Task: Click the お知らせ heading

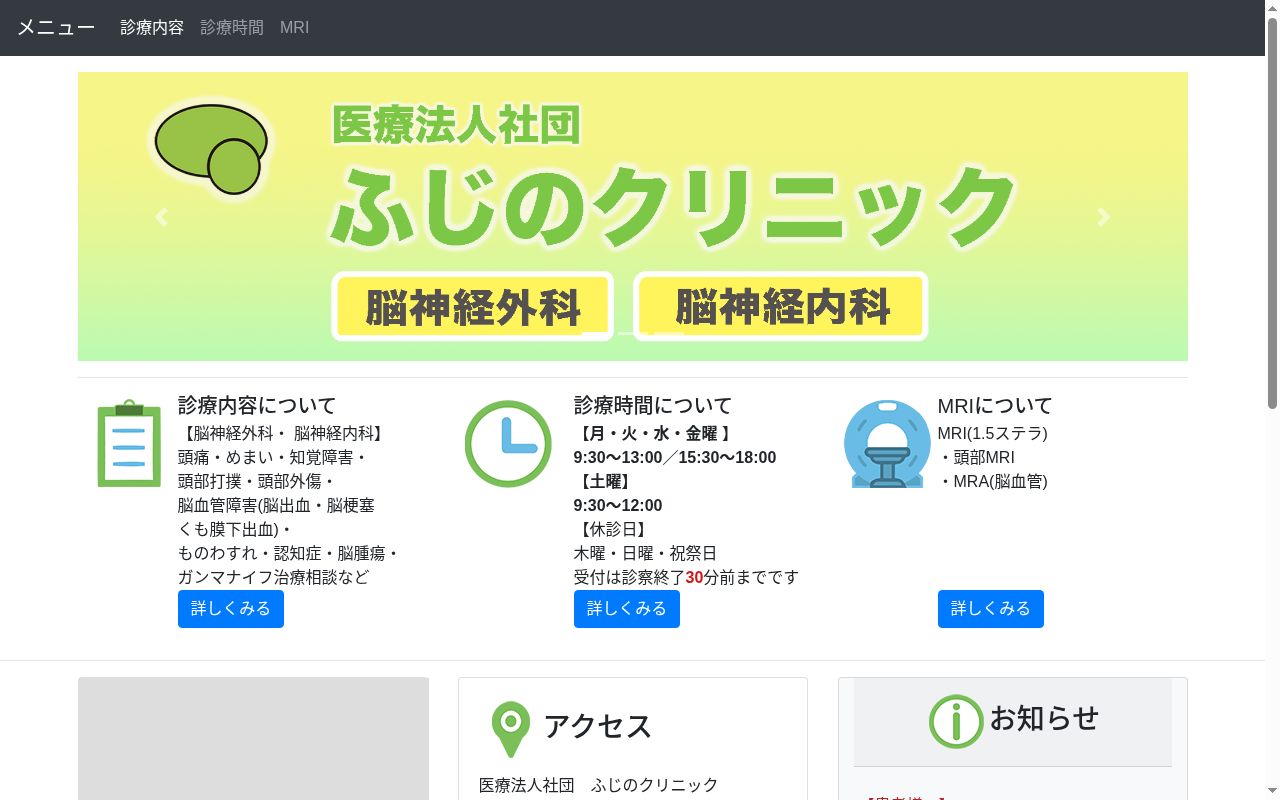Action: pos(1044,718)
